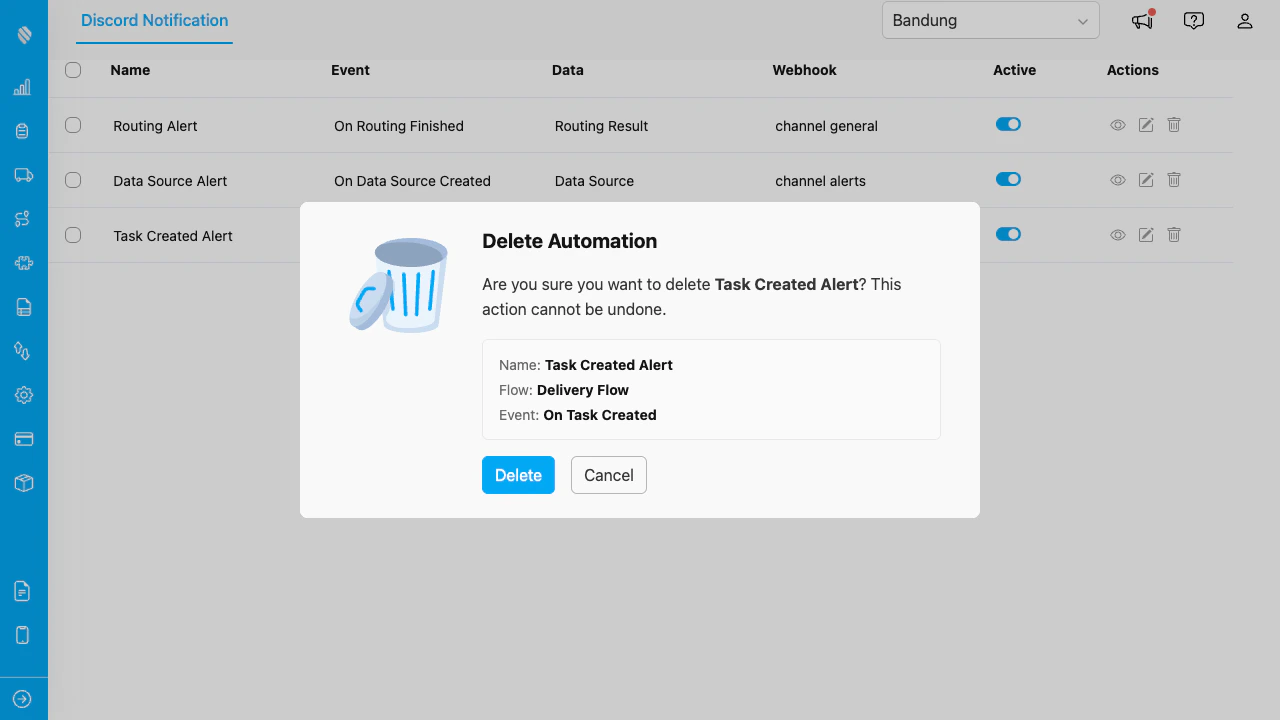Click the help question bubble icon
The image size is (1280, 720).
1193,20
